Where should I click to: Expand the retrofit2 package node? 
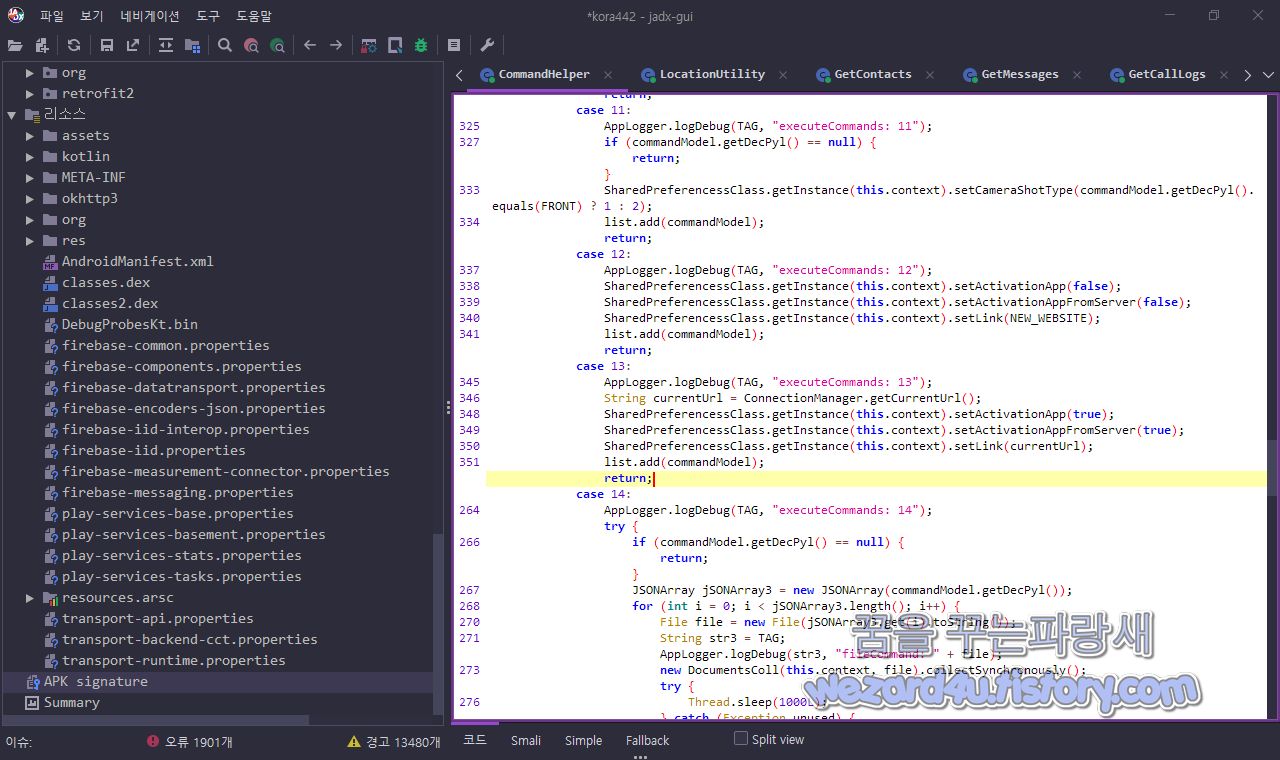point(30,93)
